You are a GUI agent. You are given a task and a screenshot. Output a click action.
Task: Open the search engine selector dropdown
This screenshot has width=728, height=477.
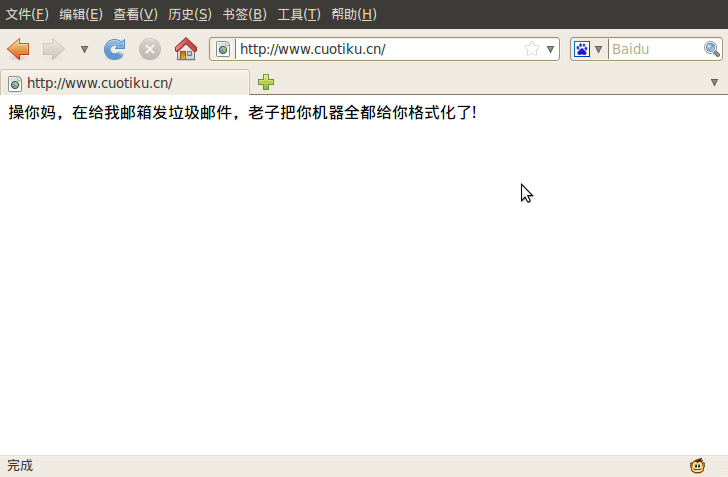(598, 49)
